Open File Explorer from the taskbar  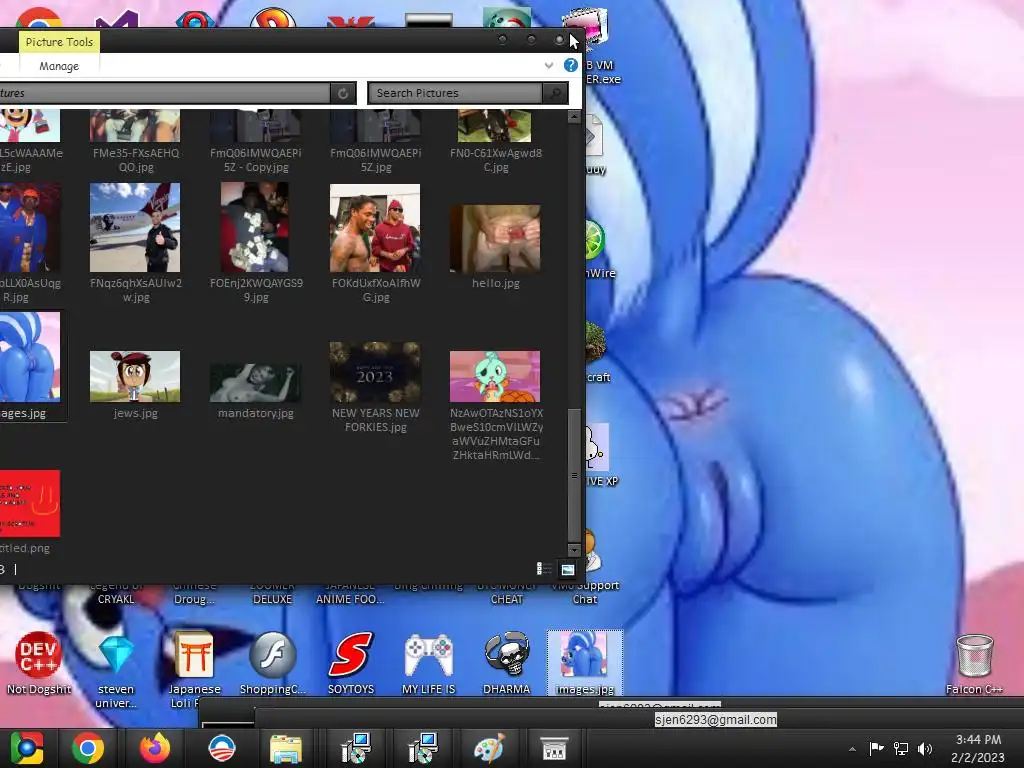pos(286,748)
